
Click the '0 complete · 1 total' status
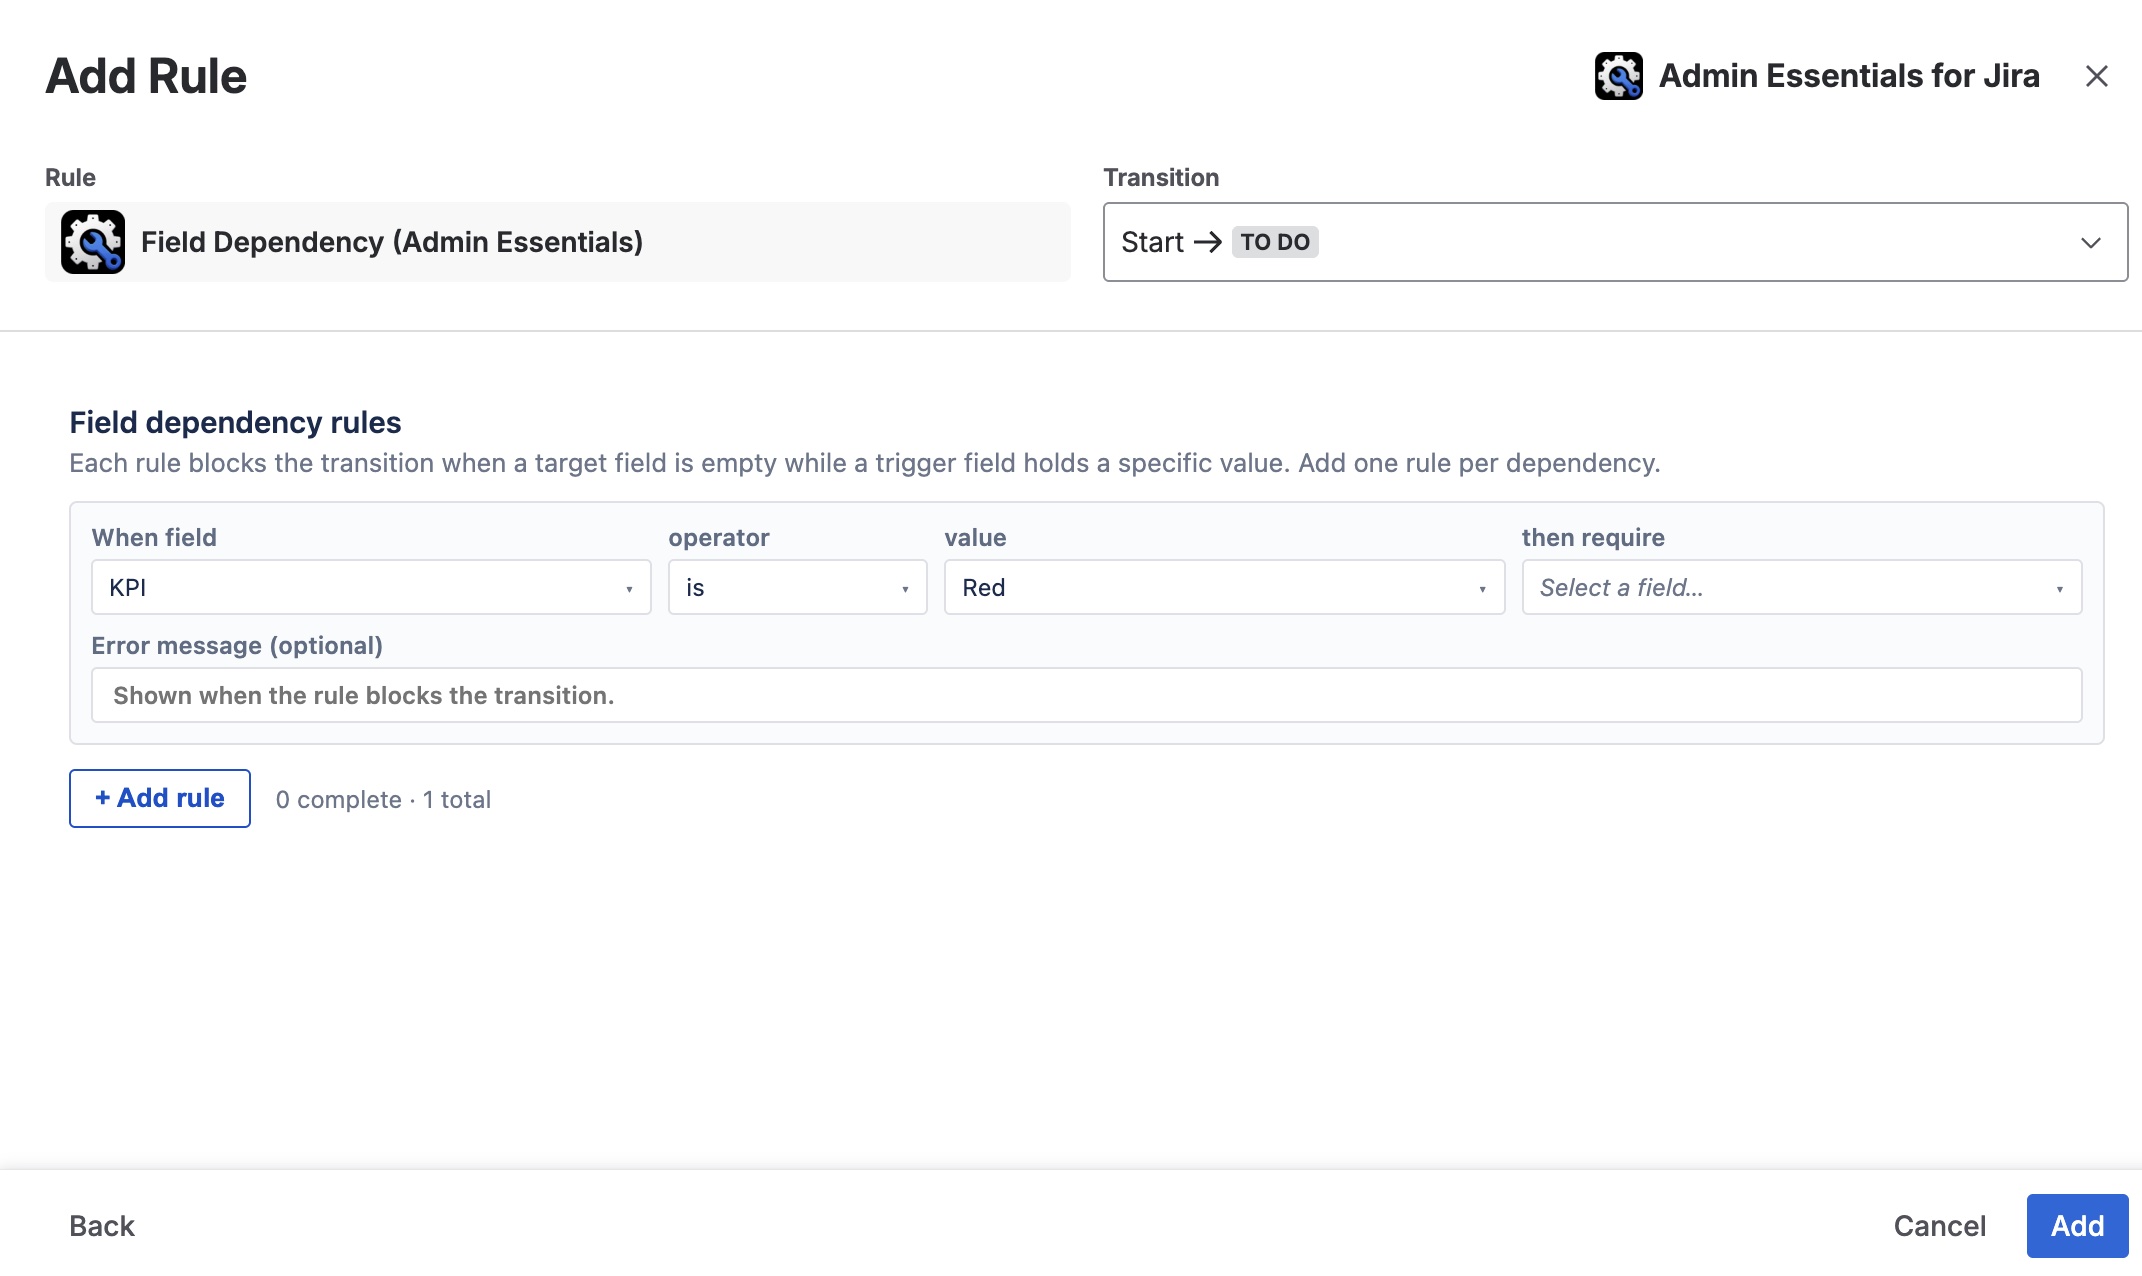pyautogui.click(x=384, y=800)
